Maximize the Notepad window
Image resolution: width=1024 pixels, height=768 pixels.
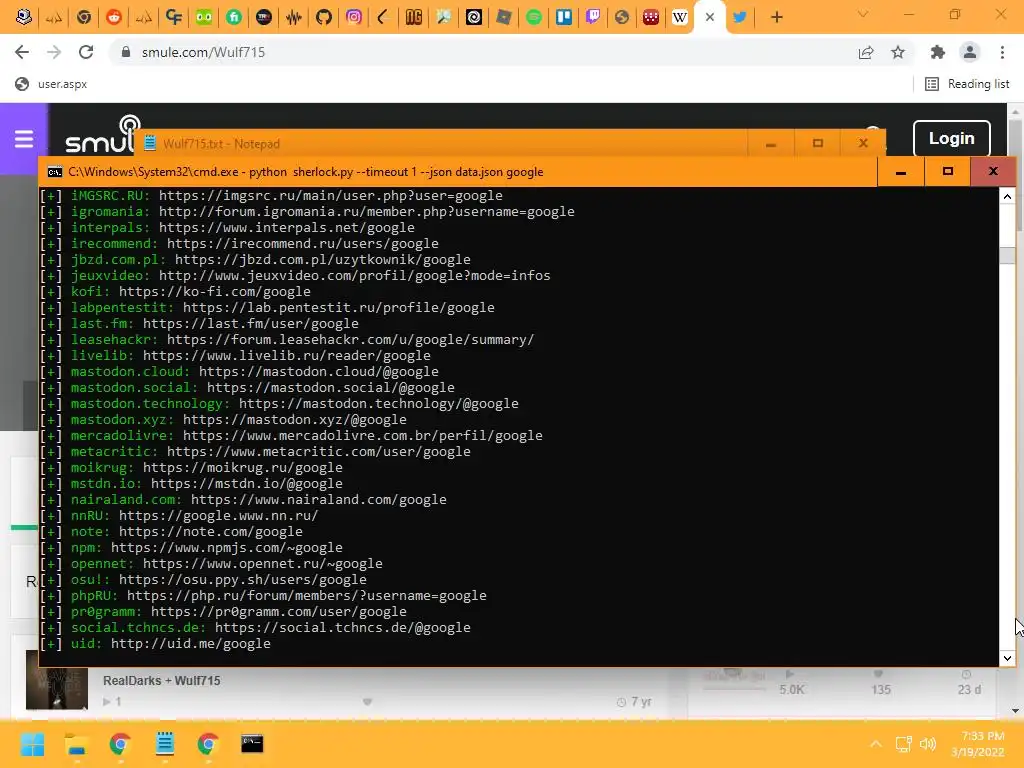point(818,143)
